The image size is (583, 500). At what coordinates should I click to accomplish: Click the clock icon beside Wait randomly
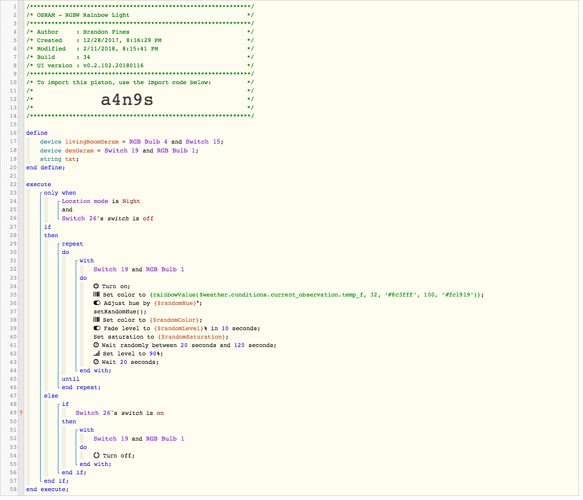[x=96, y=345]
